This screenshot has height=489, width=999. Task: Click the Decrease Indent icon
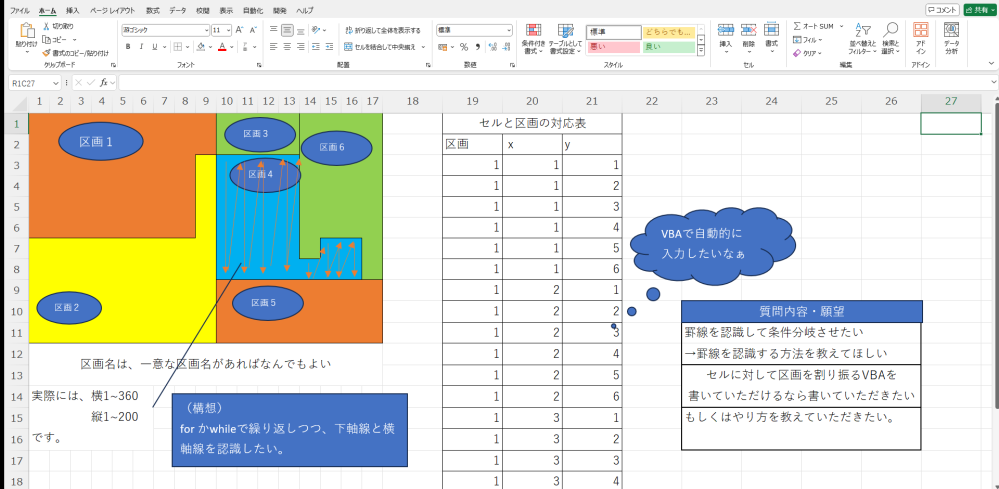pyautogui.click(x=315, y=46)
